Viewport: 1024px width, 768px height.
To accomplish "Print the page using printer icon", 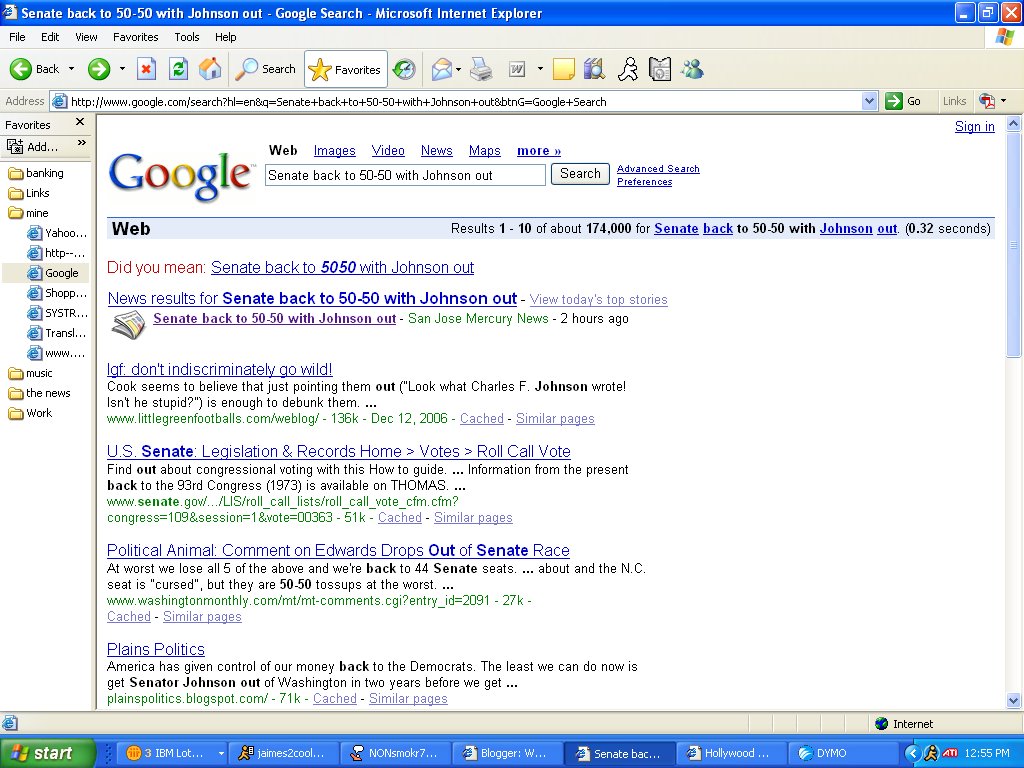I will (481, 69).
